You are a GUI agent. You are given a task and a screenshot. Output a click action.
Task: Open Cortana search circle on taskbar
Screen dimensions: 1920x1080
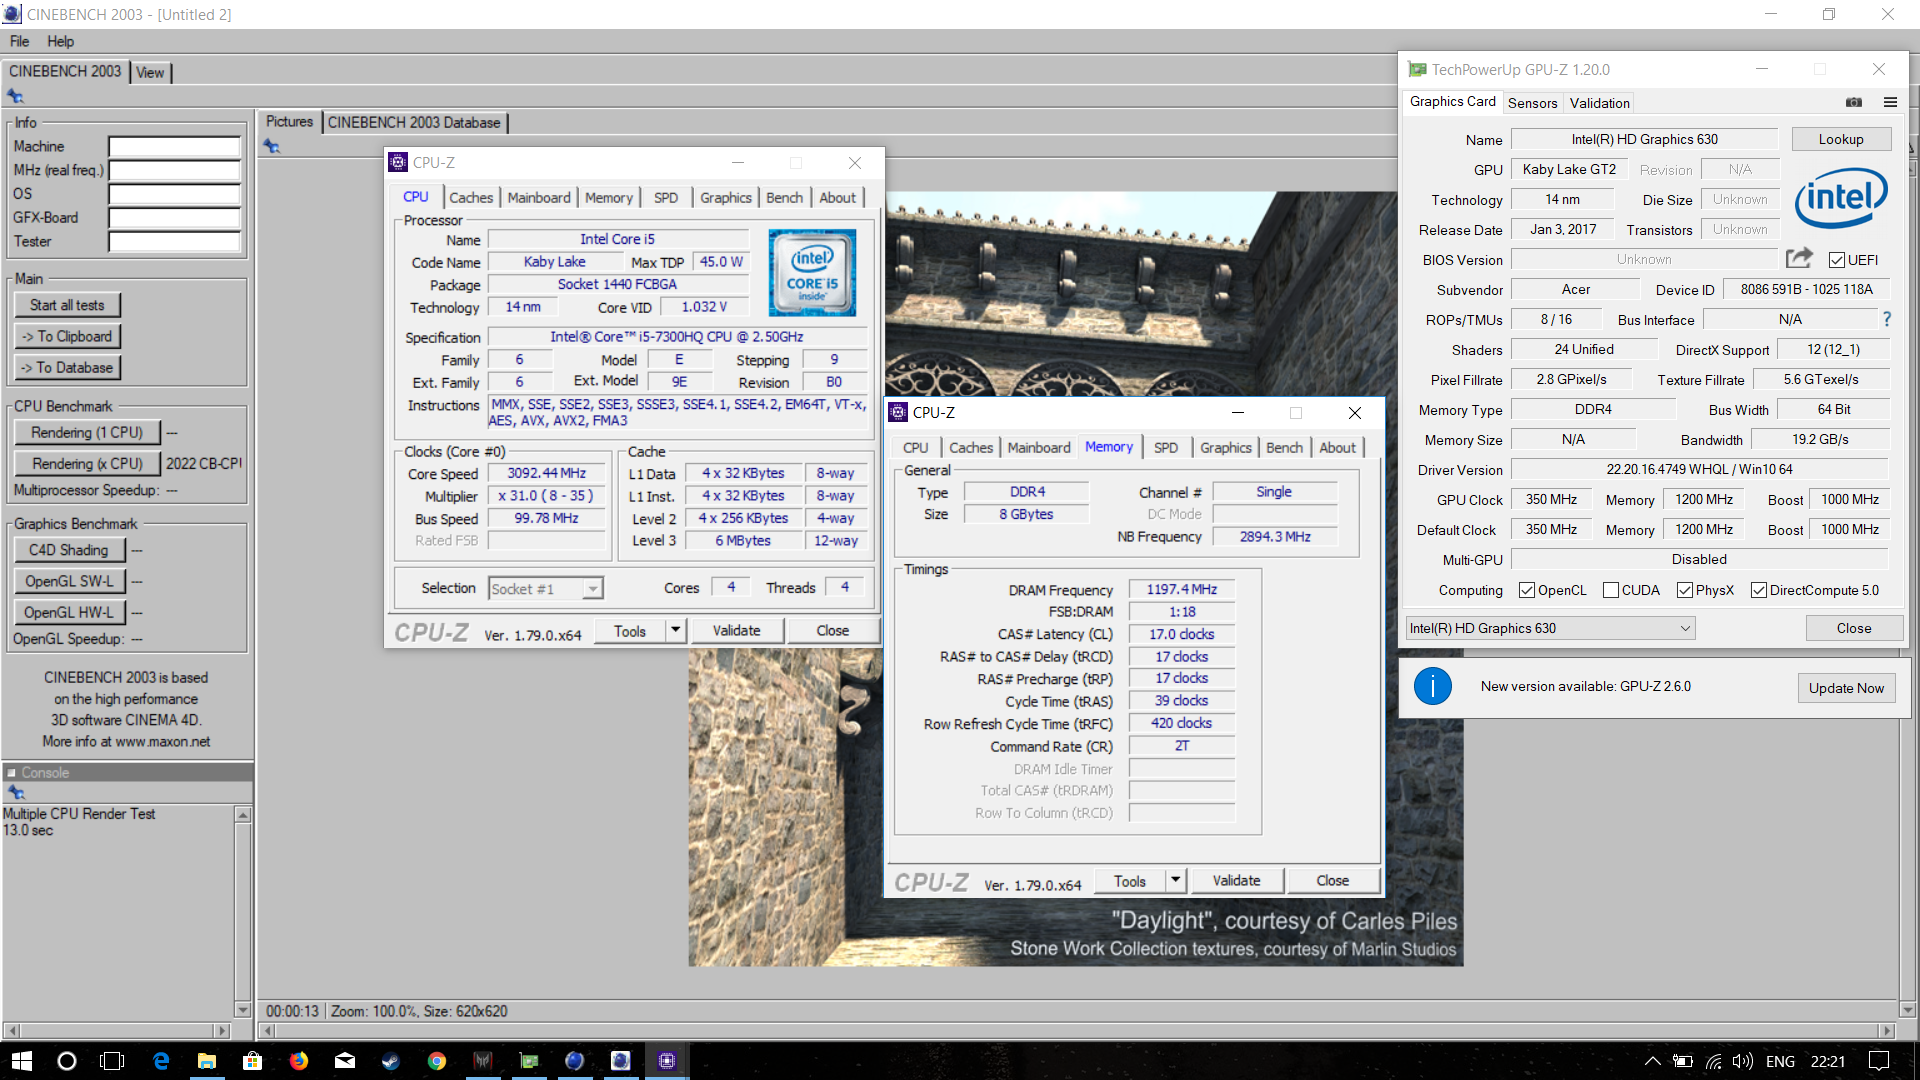click(67, 1061)
